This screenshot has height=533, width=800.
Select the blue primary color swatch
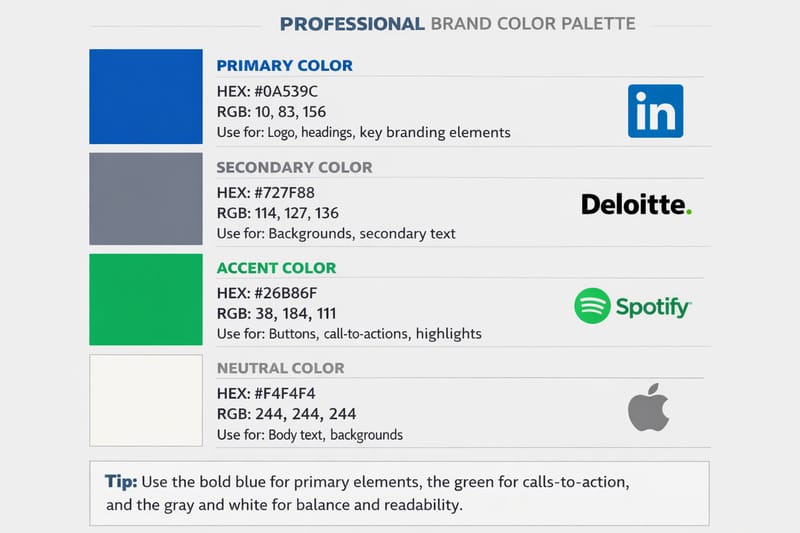coord(146,96)
